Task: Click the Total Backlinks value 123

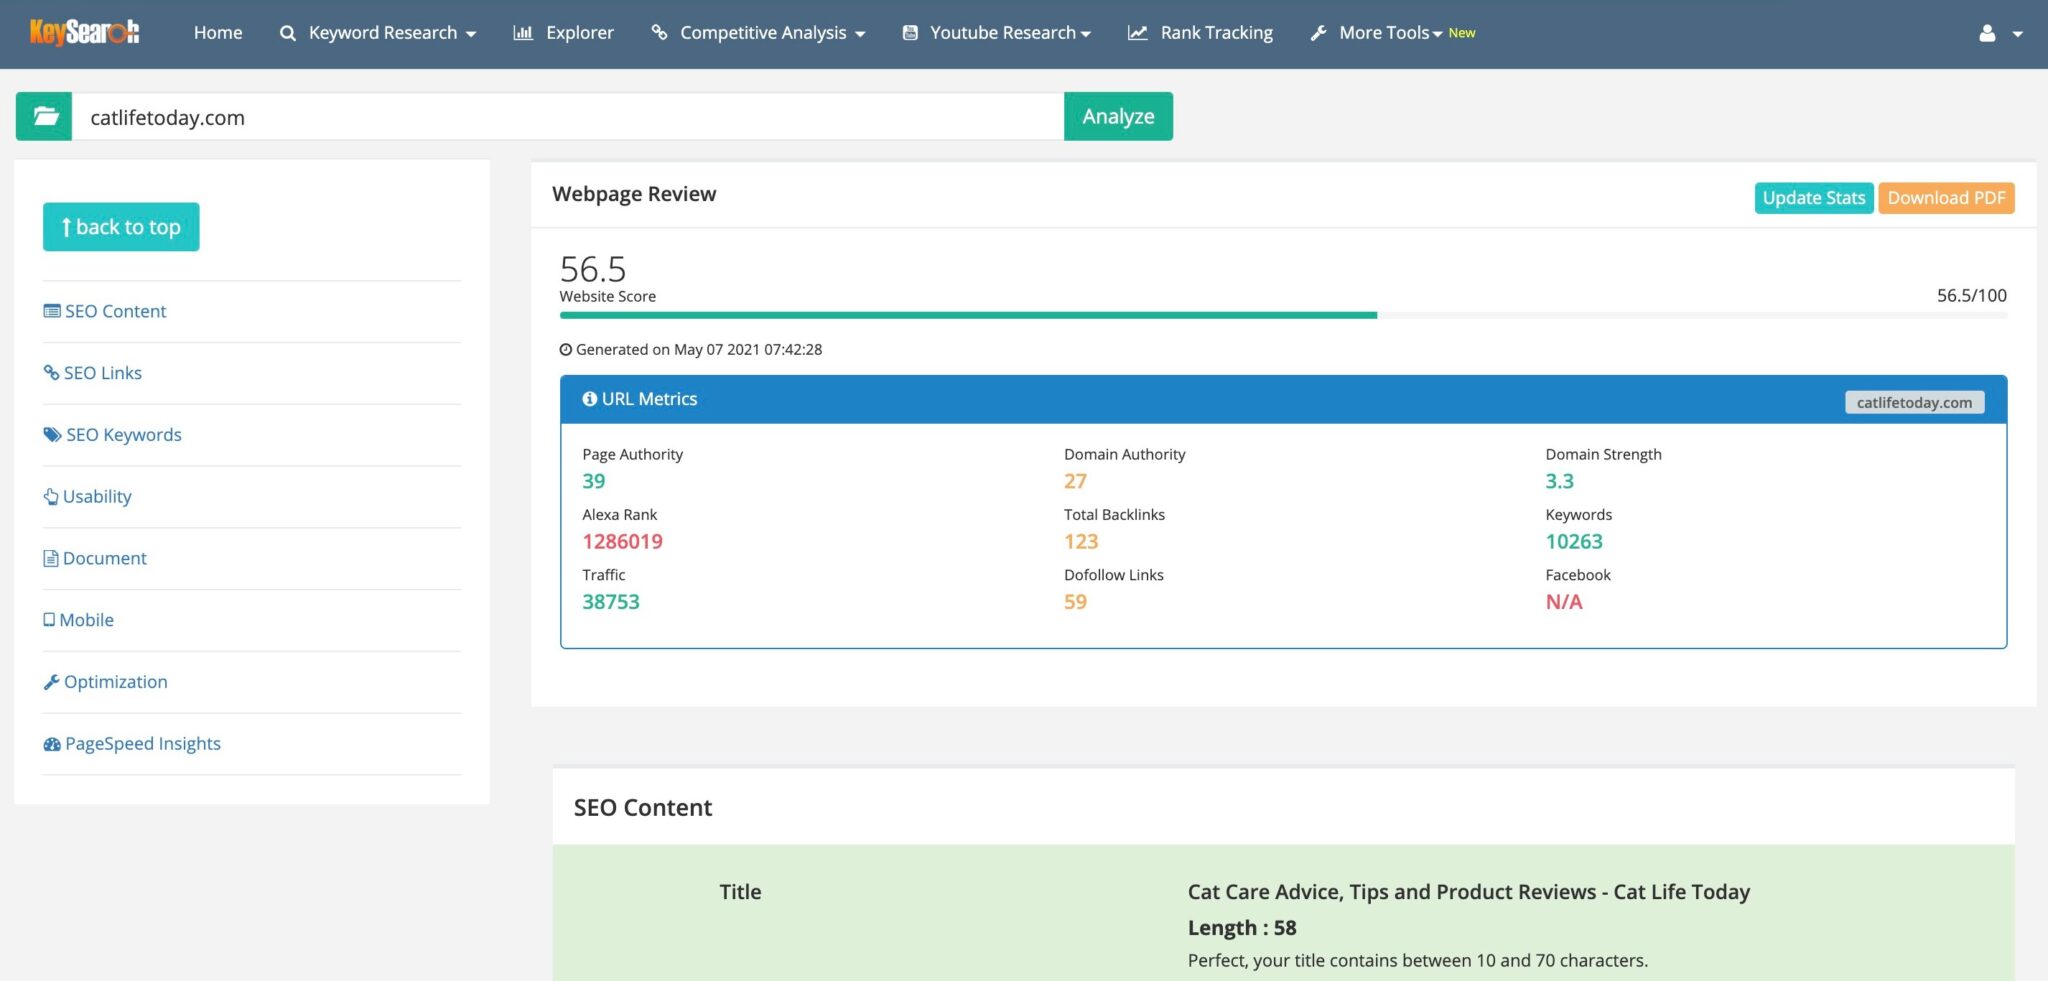Action: pyautogui.click(x=1081, y=541)
